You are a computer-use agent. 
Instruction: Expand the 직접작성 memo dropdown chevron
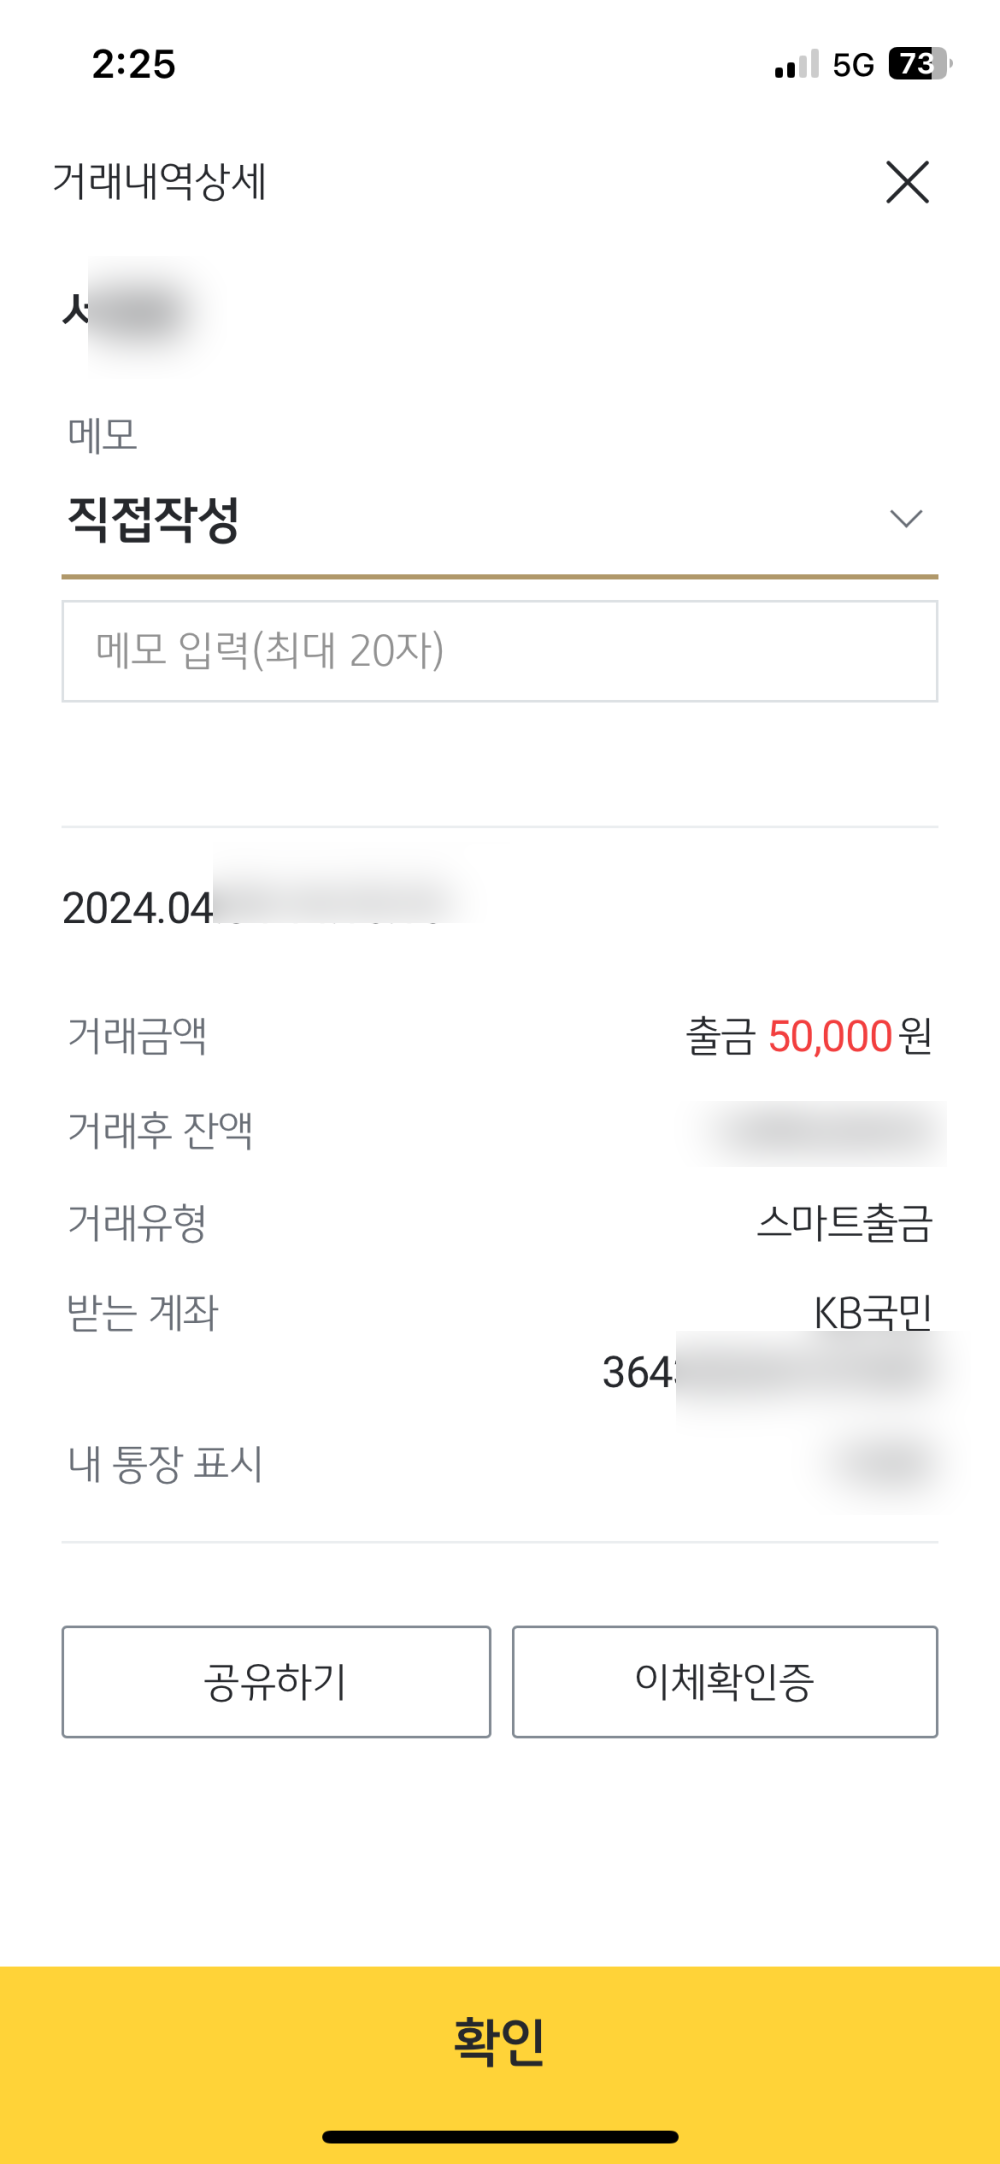905,518
